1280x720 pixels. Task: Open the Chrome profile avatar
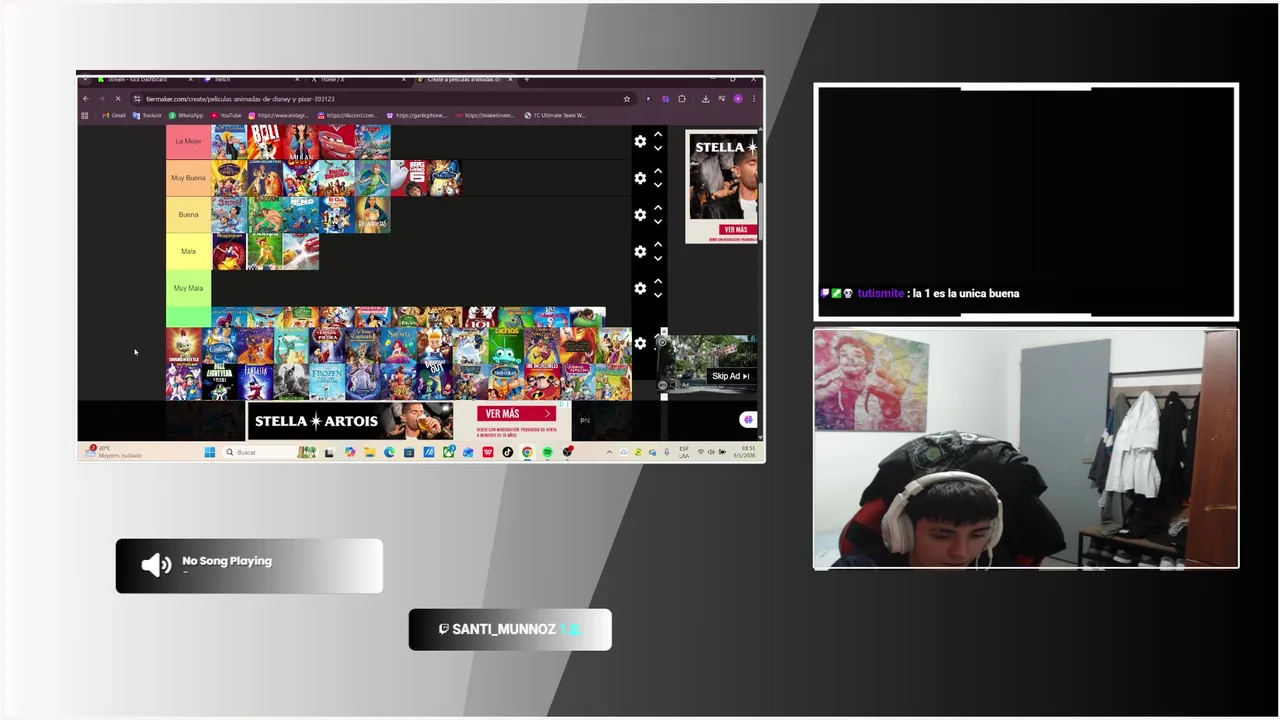tap(738, 99)
